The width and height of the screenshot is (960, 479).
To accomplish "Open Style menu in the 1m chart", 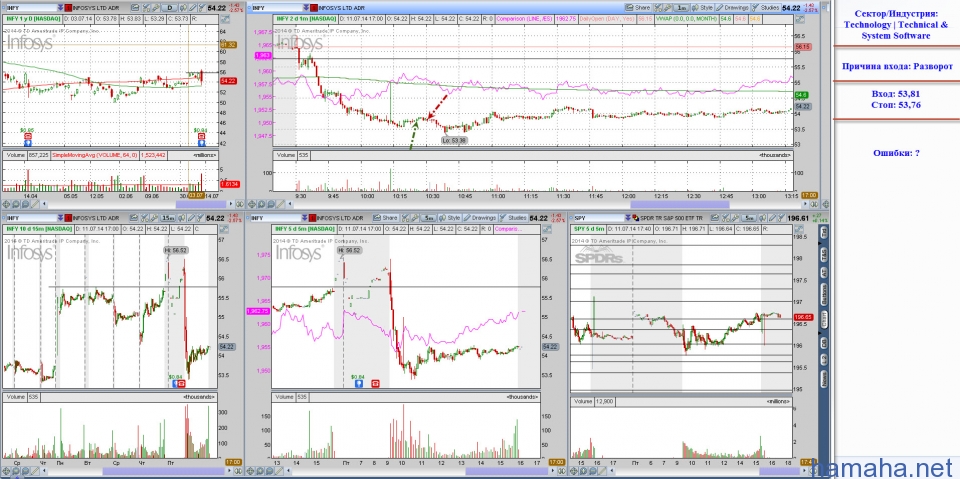I will pyautogui.click(x=702, y=7).
